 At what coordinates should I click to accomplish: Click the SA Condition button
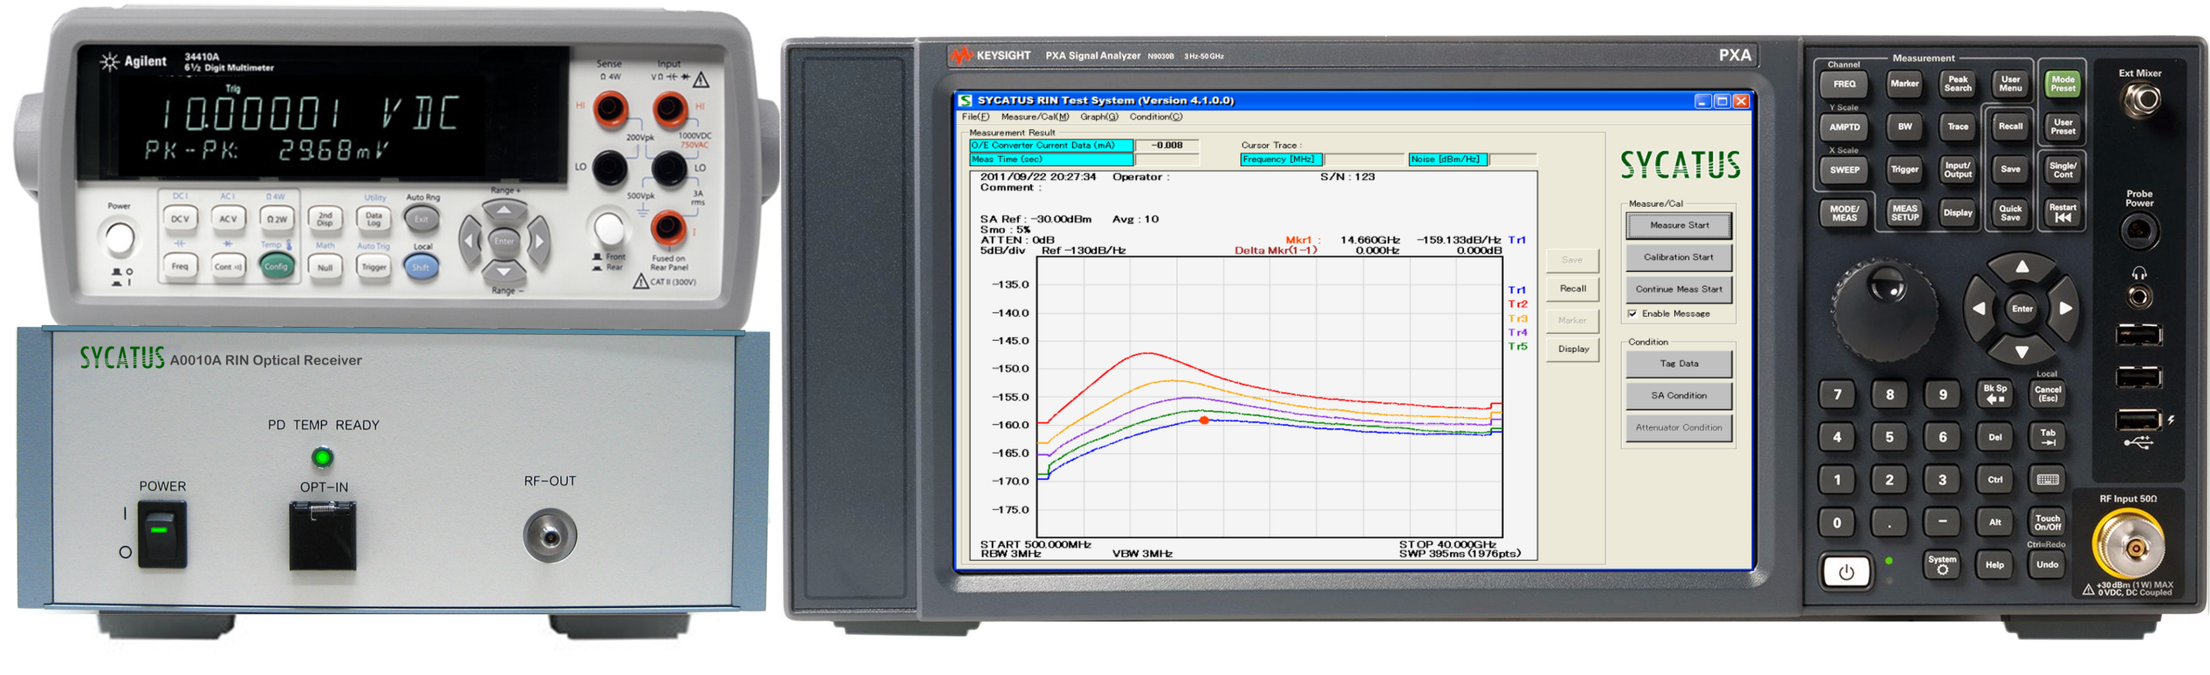[x=1679, y=396]
